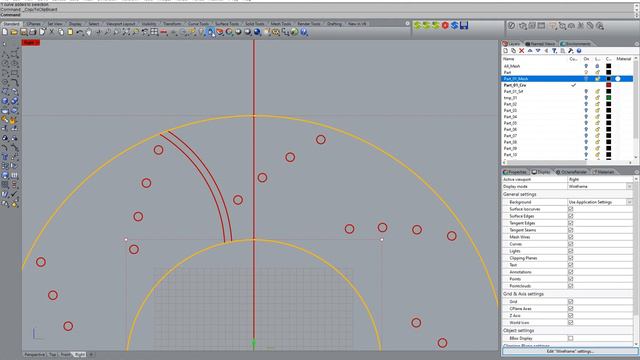Open the layer filter funnel icon
The width and height of the screenshot is (640, 360).
[554, 51]
